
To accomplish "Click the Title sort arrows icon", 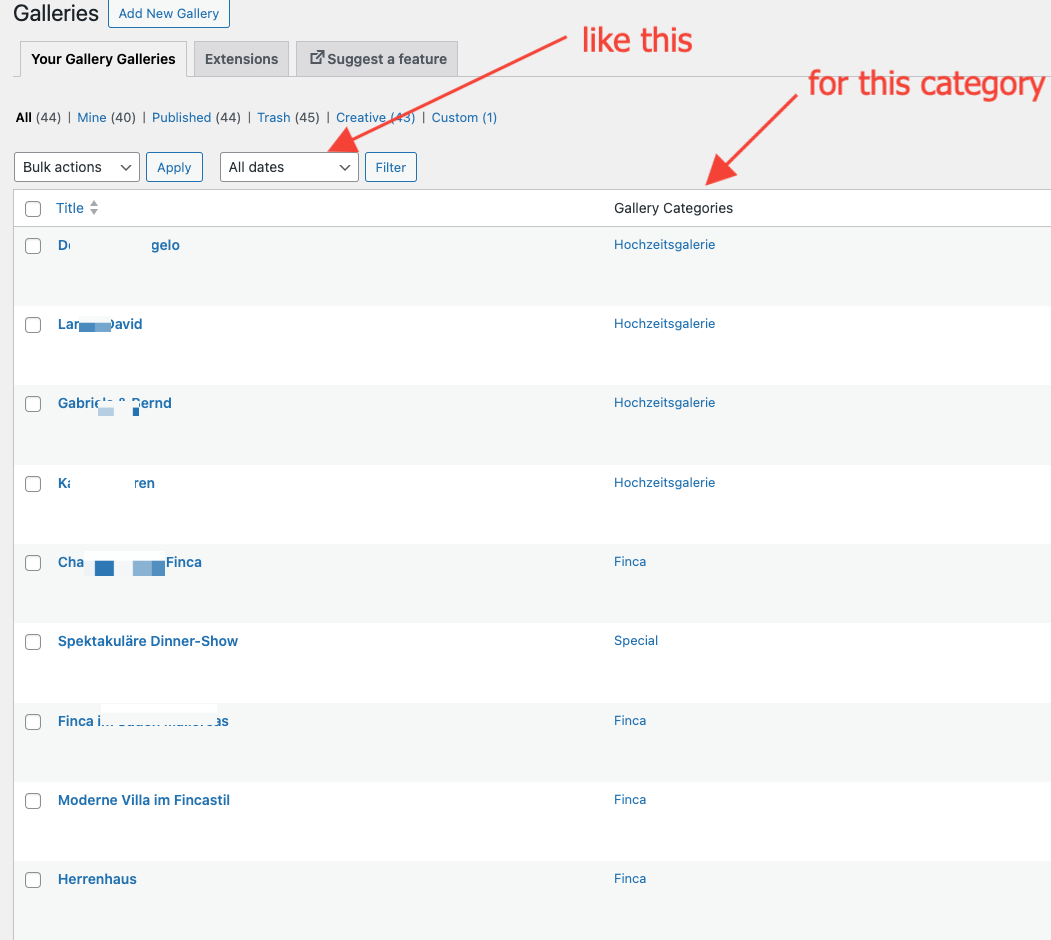I will (x=94, y=208).
